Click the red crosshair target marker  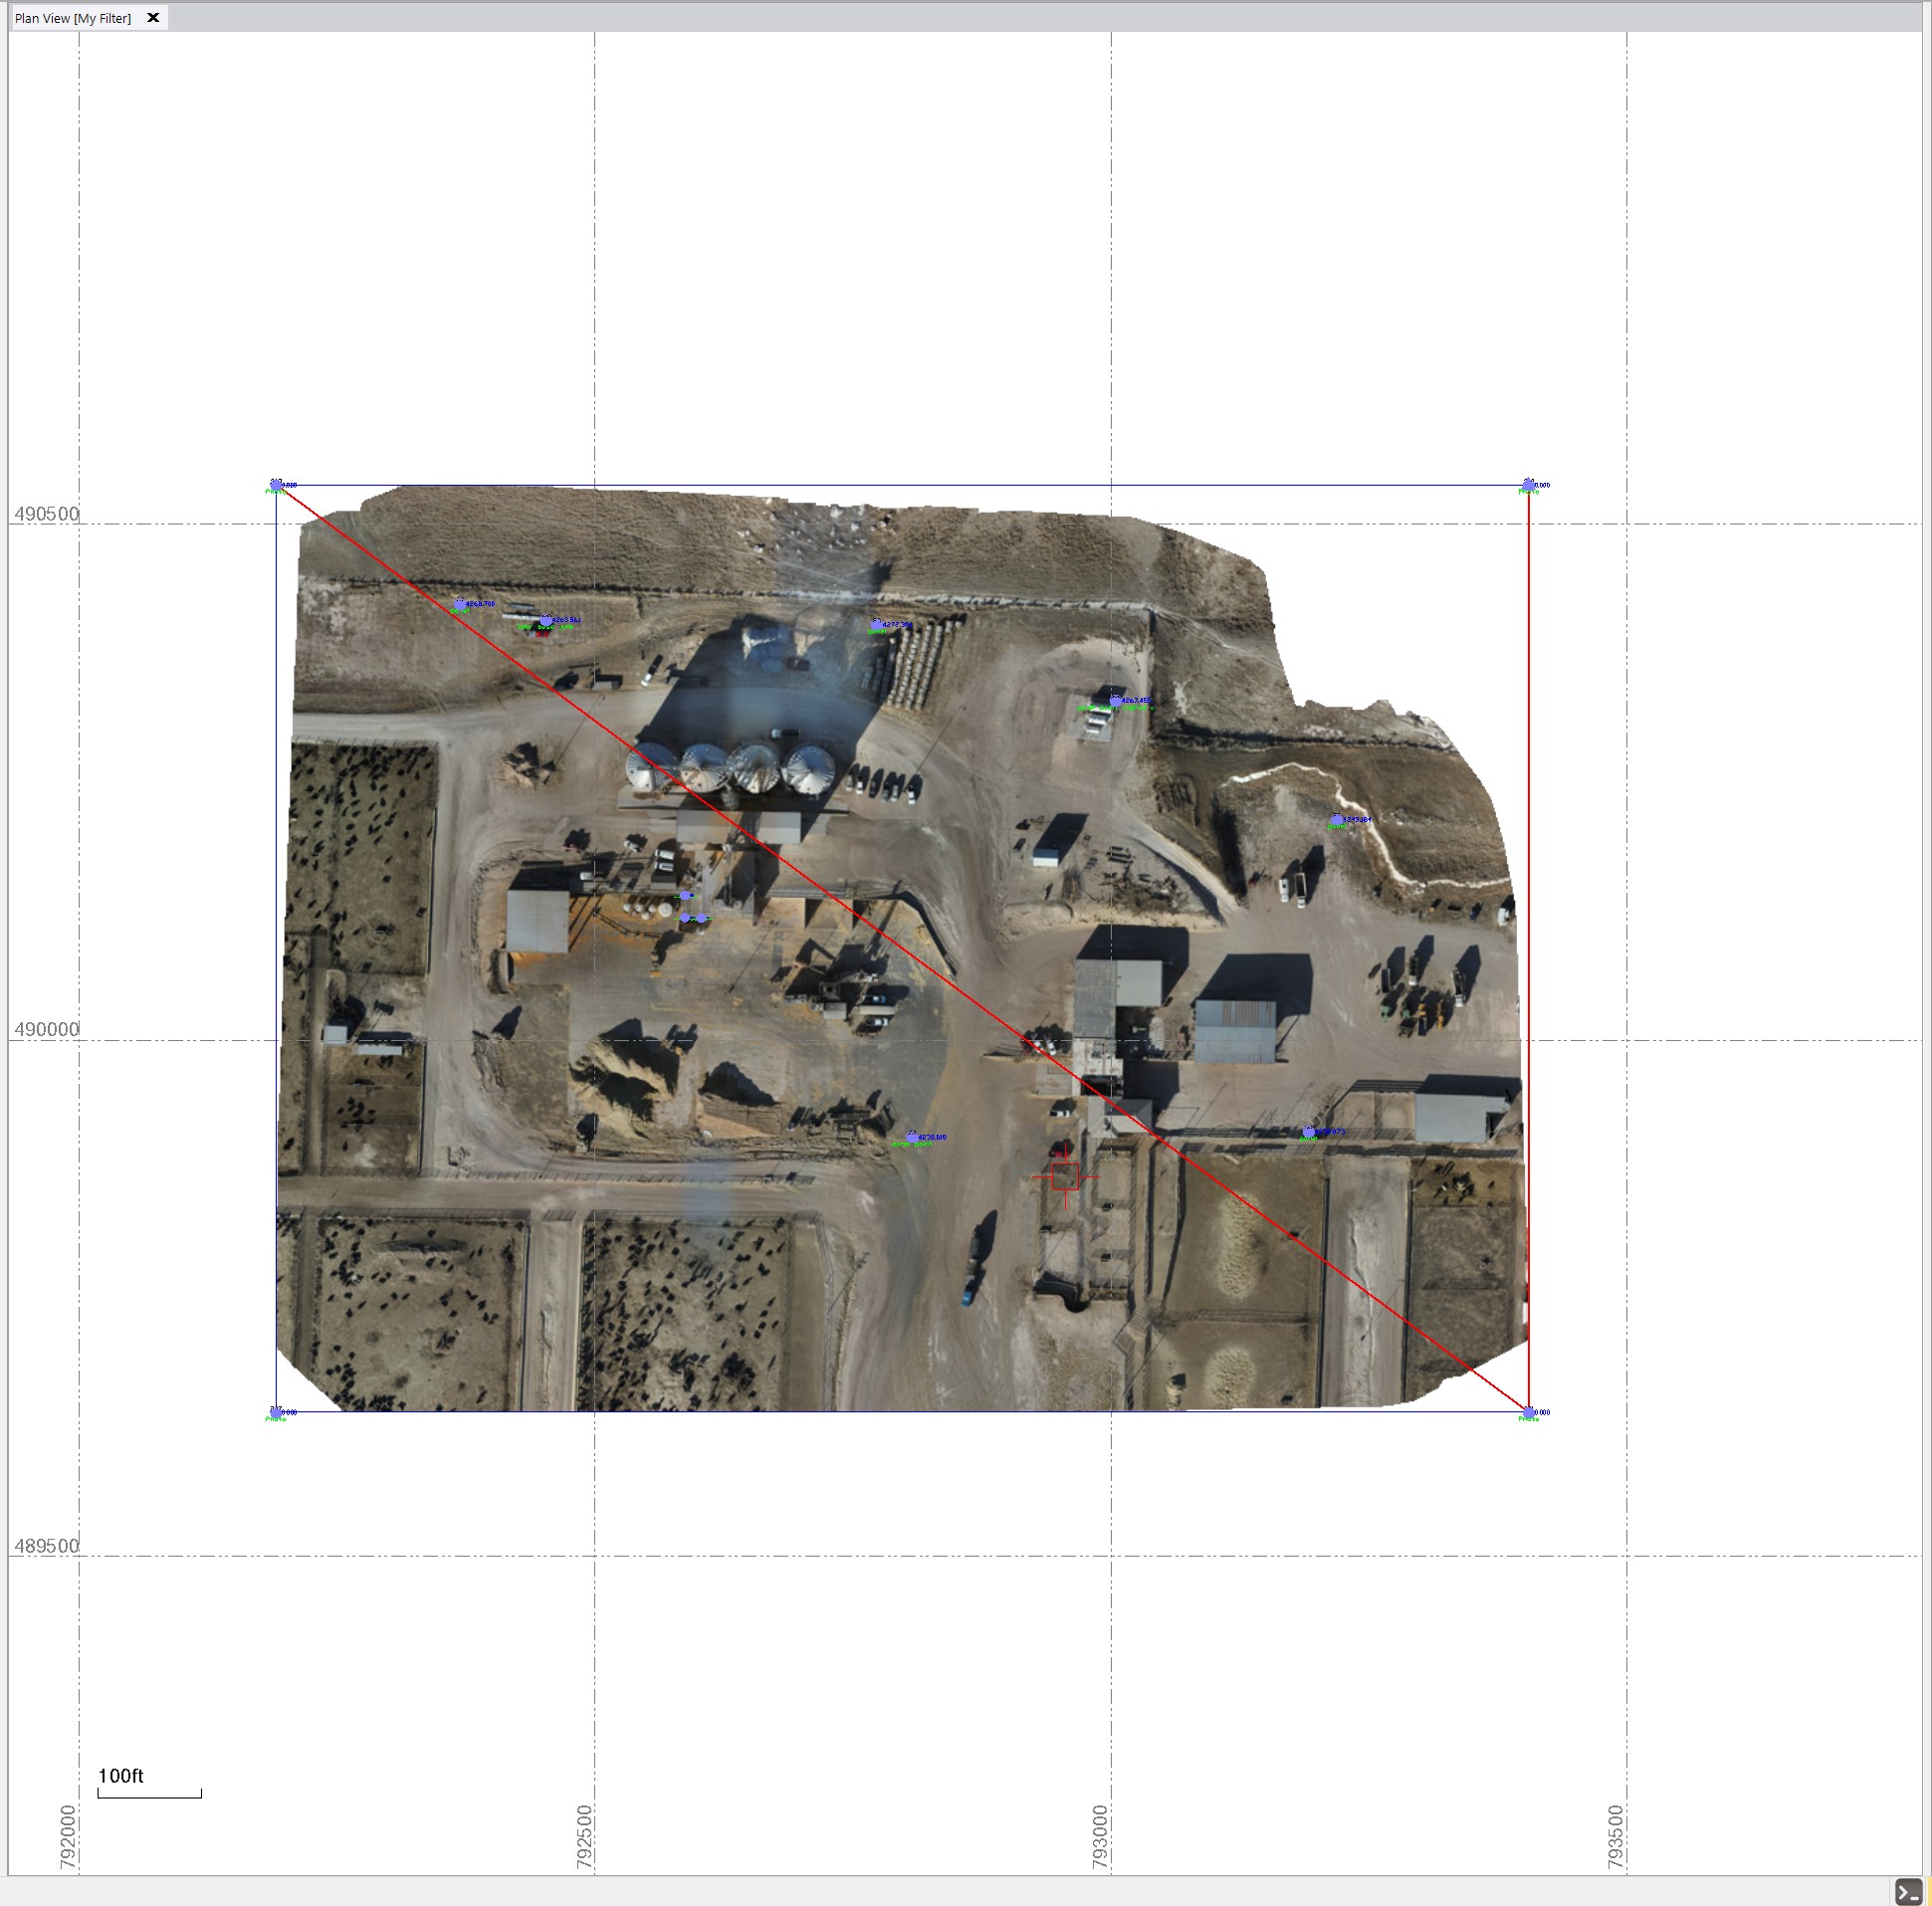(x=1065, y=1177)
